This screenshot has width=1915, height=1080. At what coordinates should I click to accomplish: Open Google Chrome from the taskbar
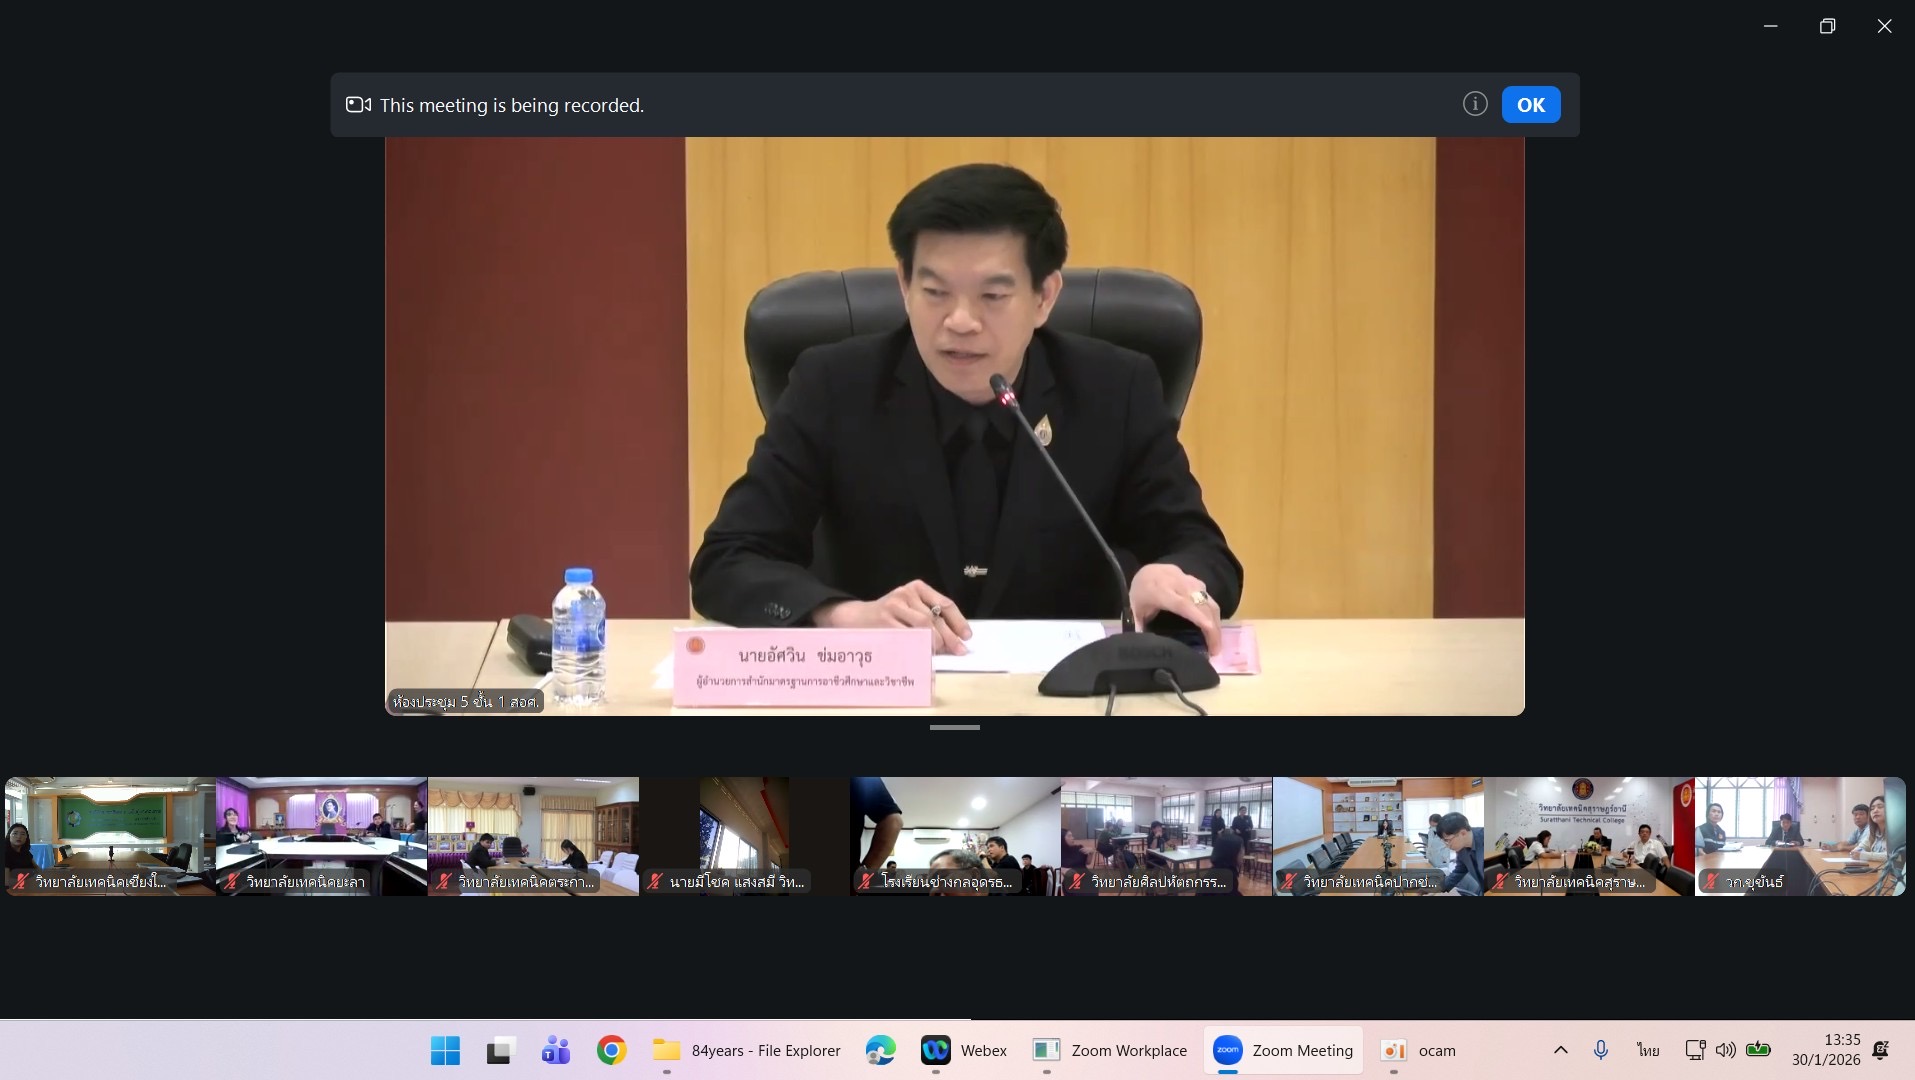(x=611, y=1050)
